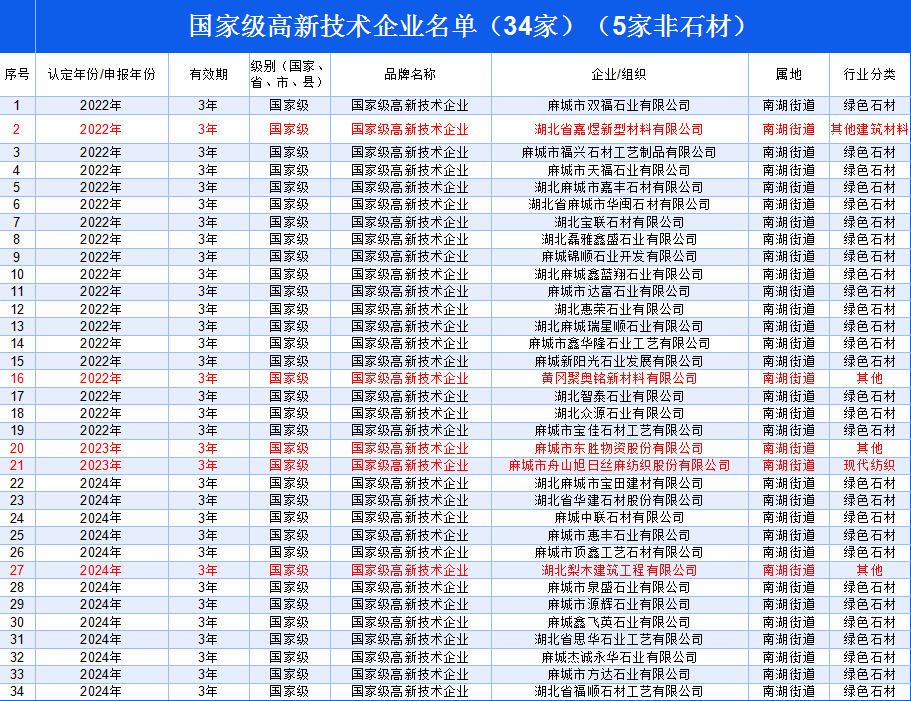Image resolution: width=911 pixels, height=701 pixels.
Task: Select the cell 麻城市福兴石材工艺制品有限公司
Action: [x=619, y=153]
